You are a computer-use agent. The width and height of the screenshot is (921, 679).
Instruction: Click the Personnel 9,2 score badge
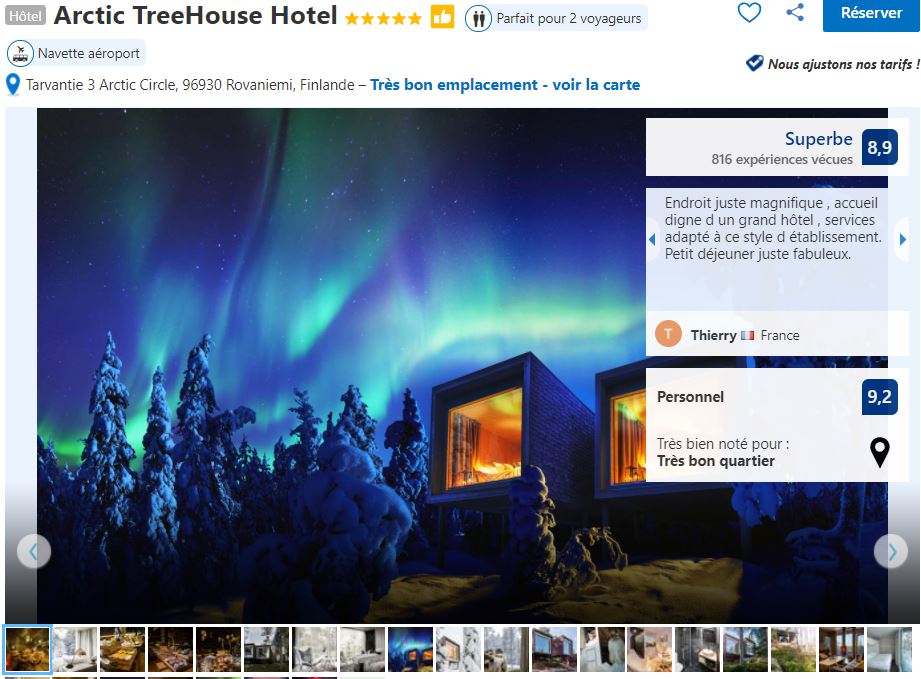click(x=879, y=397)
